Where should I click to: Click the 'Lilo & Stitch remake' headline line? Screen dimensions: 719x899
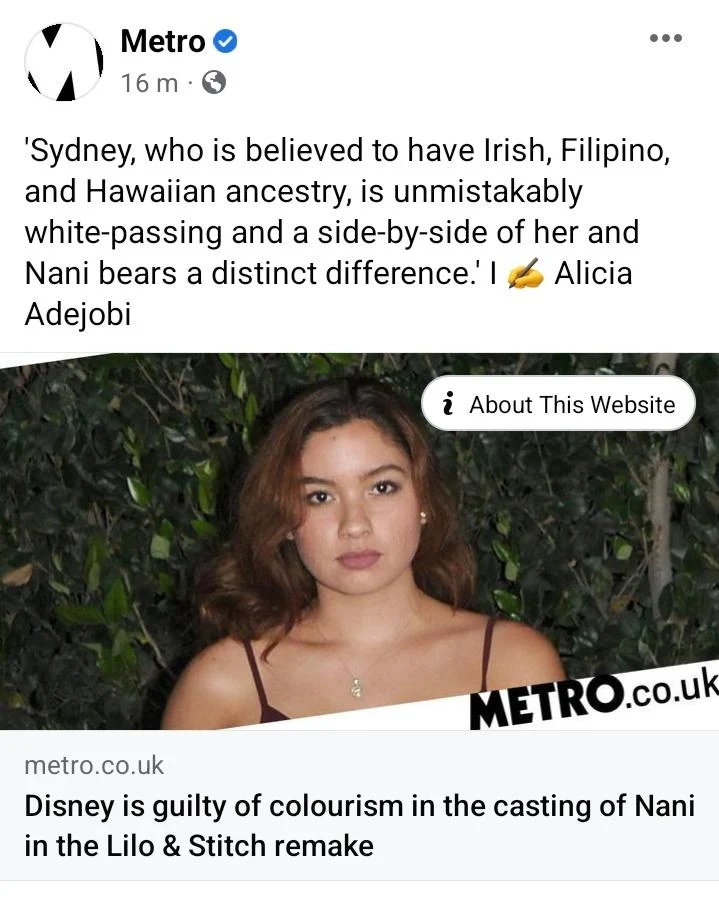point(198,846)
